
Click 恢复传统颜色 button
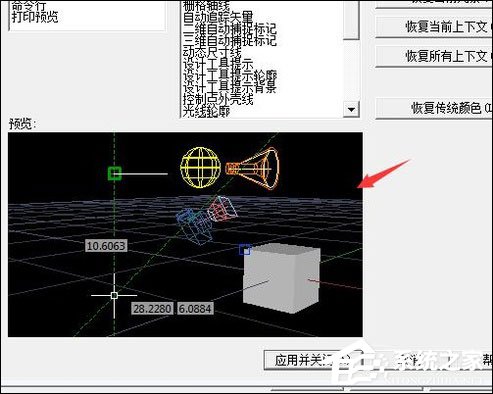click(434, 108)
